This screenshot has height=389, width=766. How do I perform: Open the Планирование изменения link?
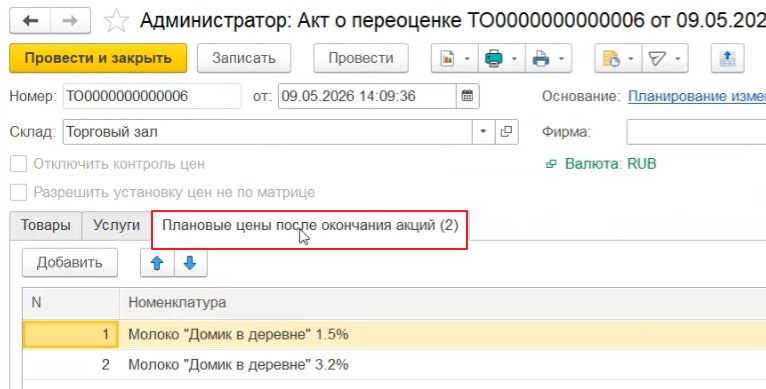(697, 96)
